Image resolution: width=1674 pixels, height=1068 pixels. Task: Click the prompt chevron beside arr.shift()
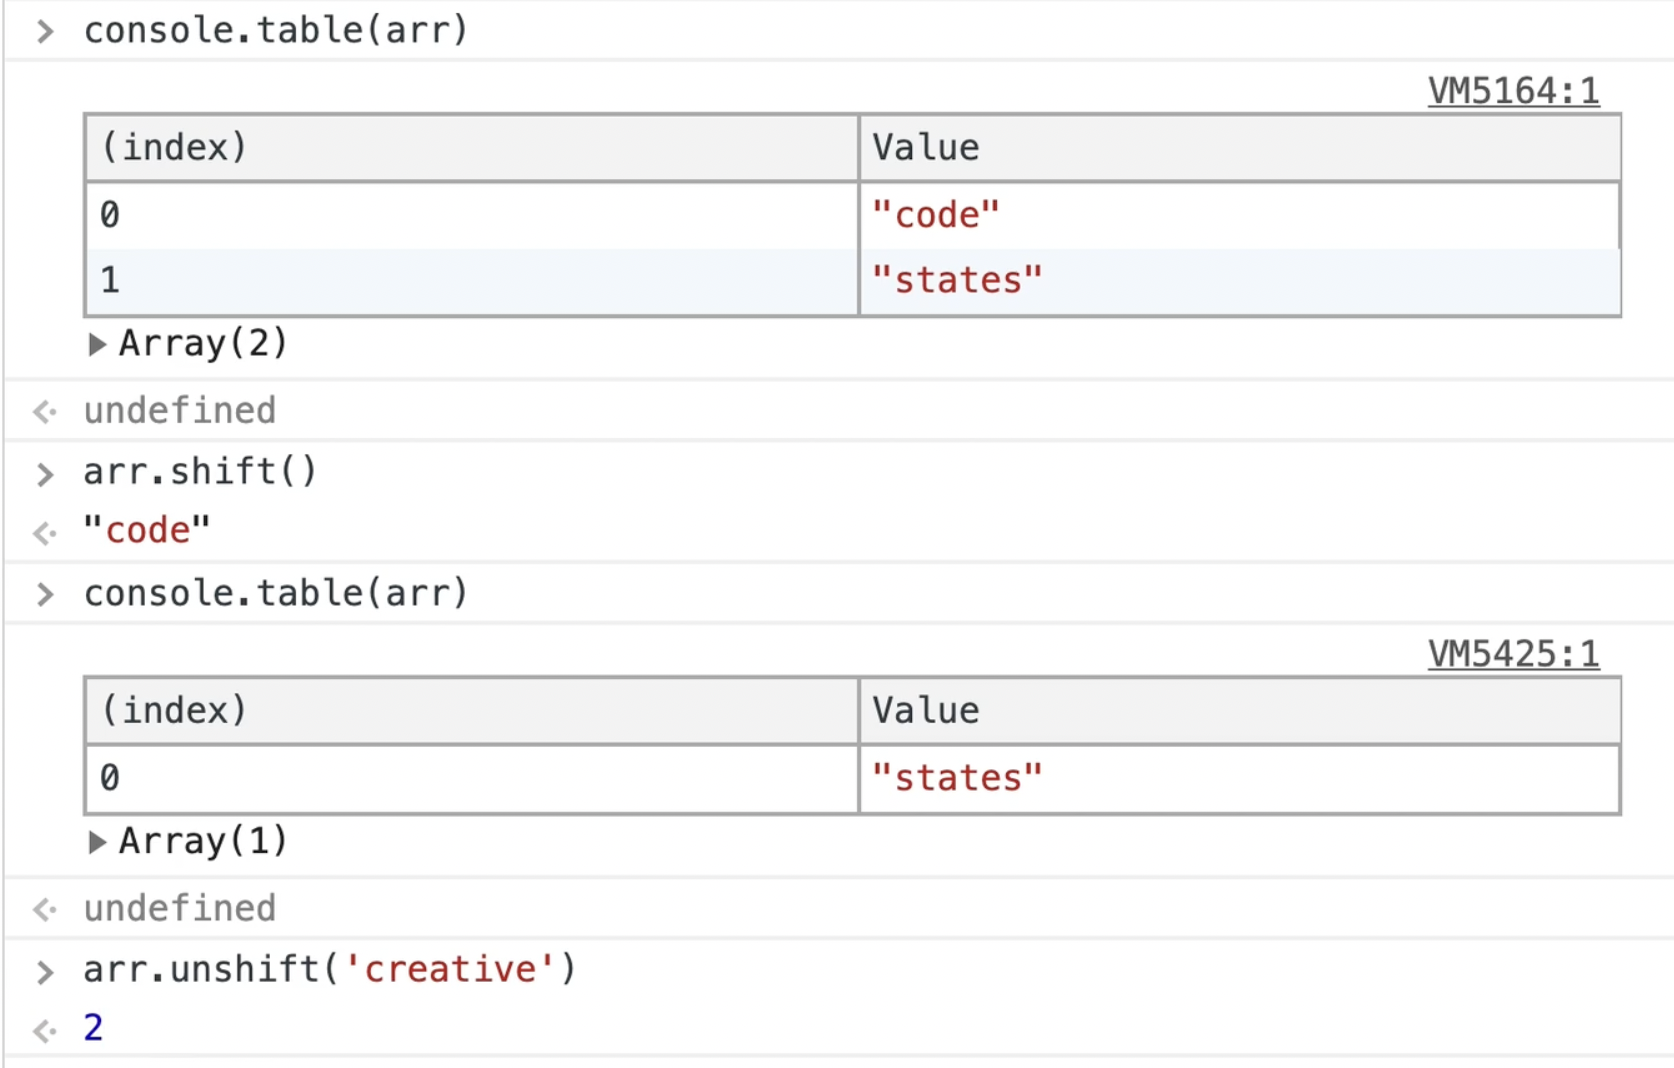pos(45,474)
